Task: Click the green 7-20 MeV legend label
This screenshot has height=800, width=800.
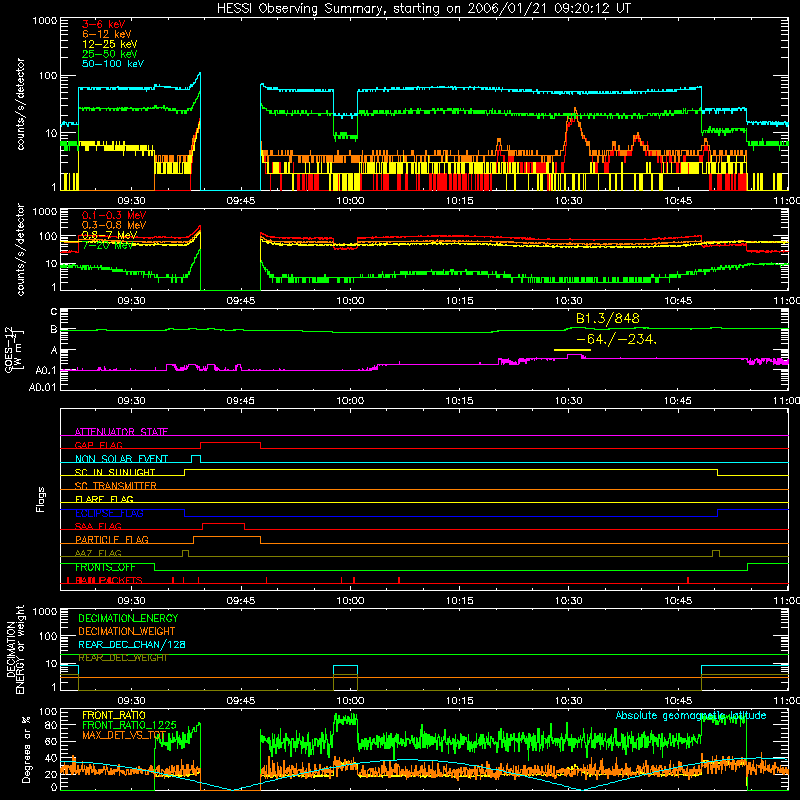Action: [x=107, y=245]
